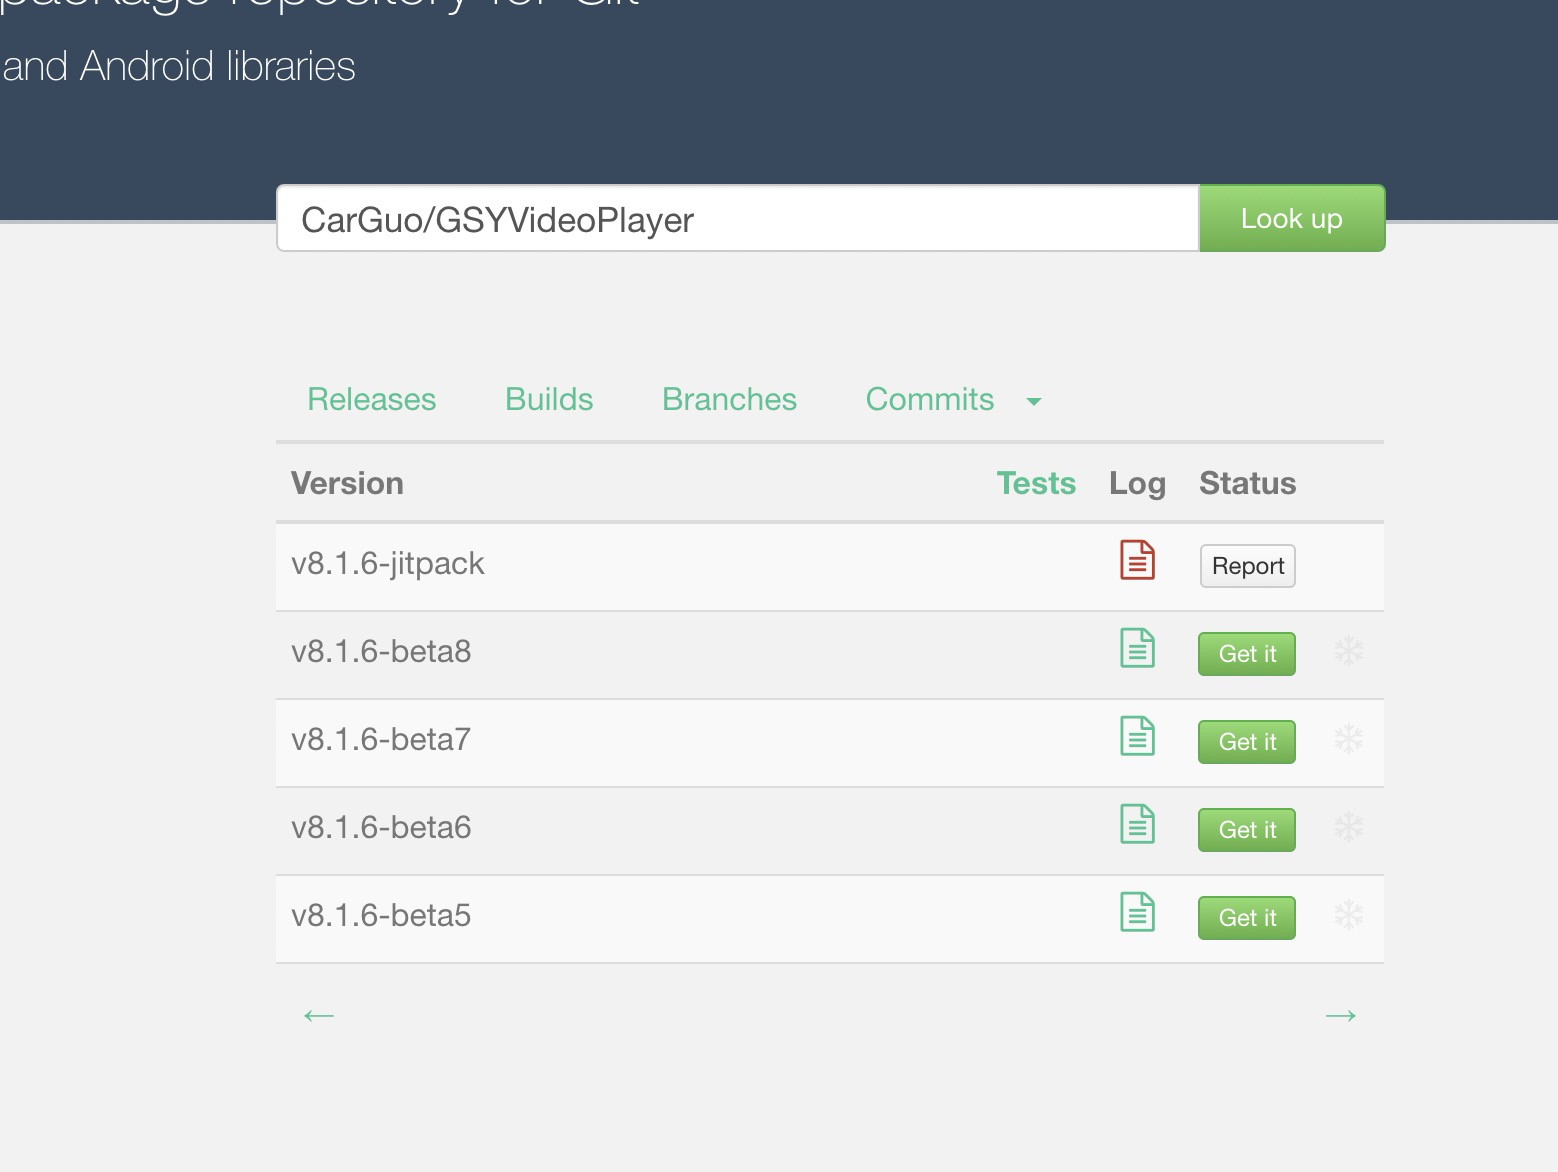Open the Report for v8.1.6-jitpack
The width and height of the screenshot is (1558, 1172).
click(1247, 565)
